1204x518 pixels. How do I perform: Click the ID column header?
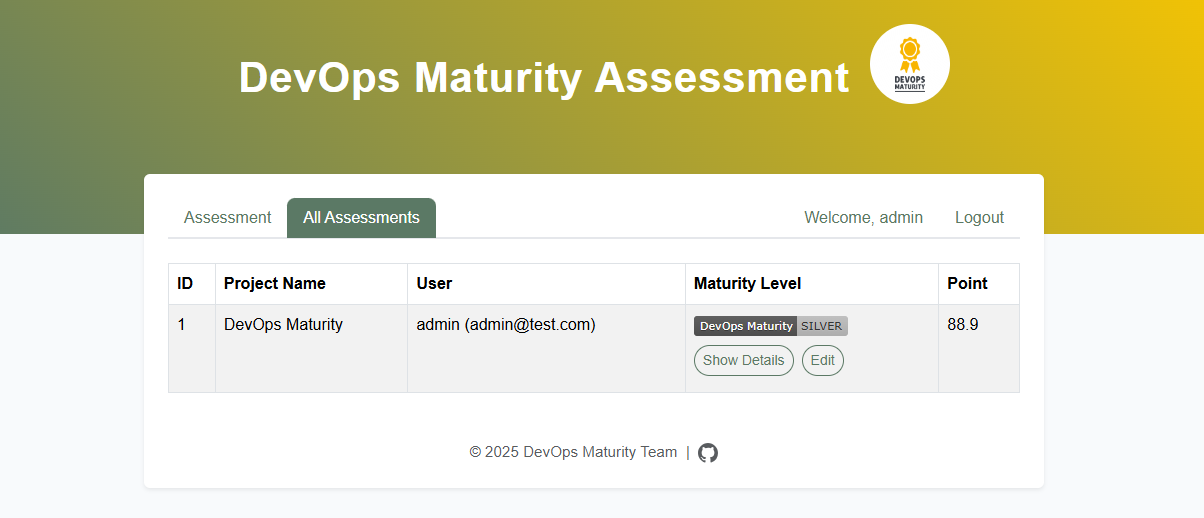click(x=192, y=284)
